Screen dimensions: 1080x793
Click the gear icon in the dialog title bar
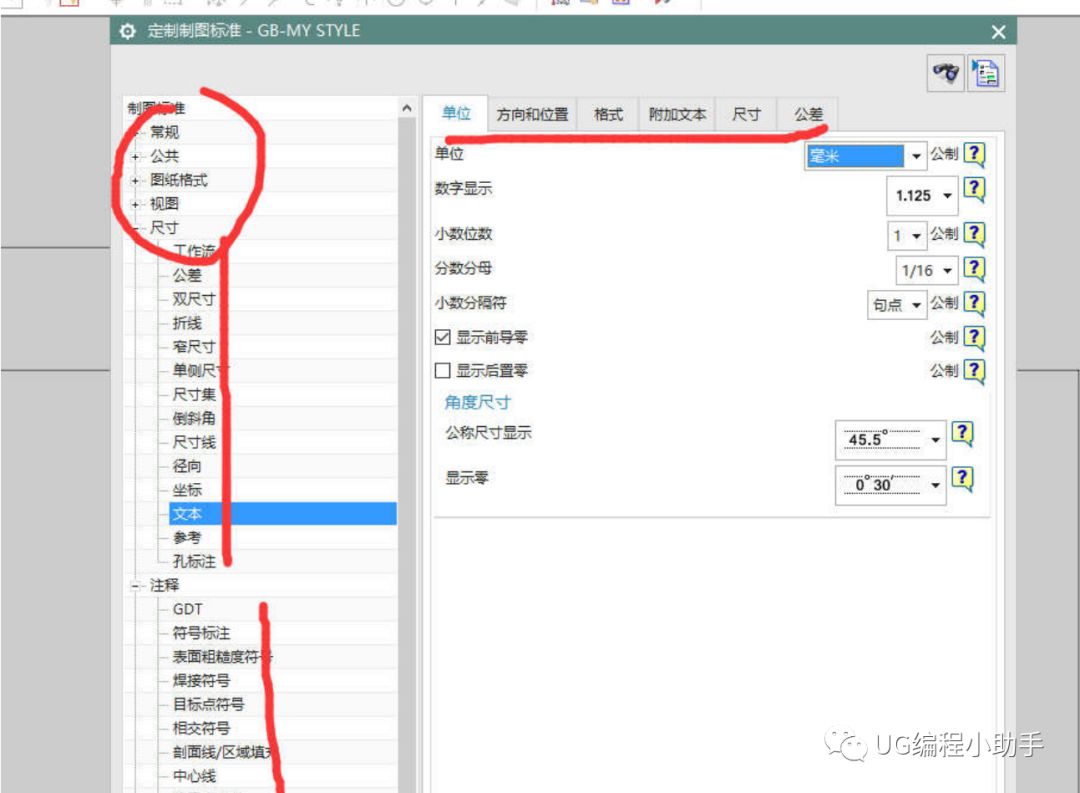(x=126, y=31)
